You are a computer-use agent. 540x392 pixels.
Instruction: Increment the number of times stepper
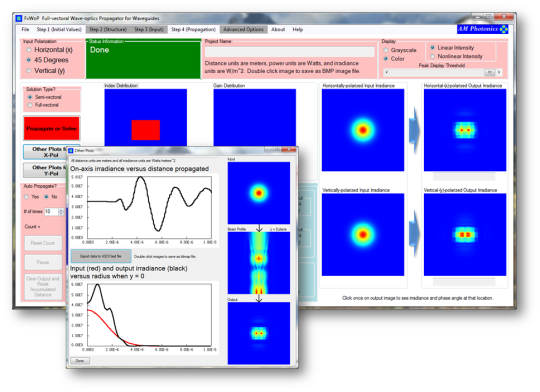point(61,210)
